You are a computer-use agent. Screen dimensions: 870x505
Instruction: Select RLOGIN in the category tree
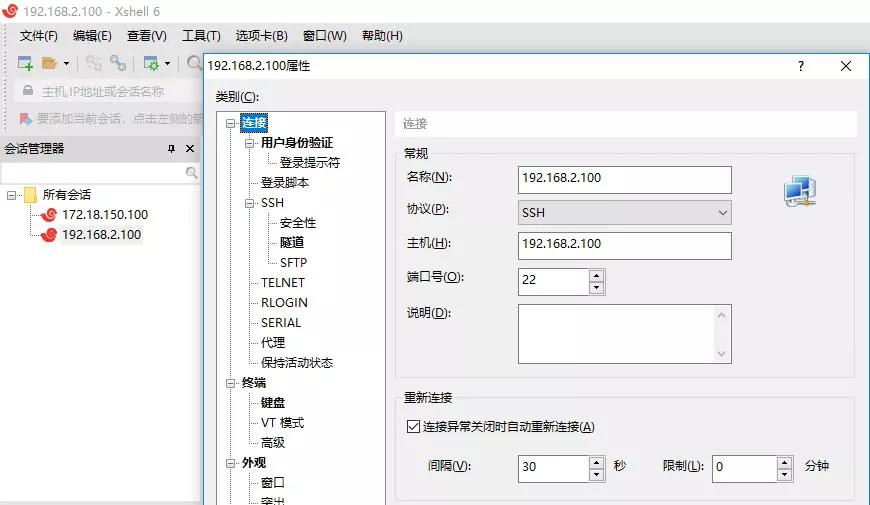click(x=284, y=303)
